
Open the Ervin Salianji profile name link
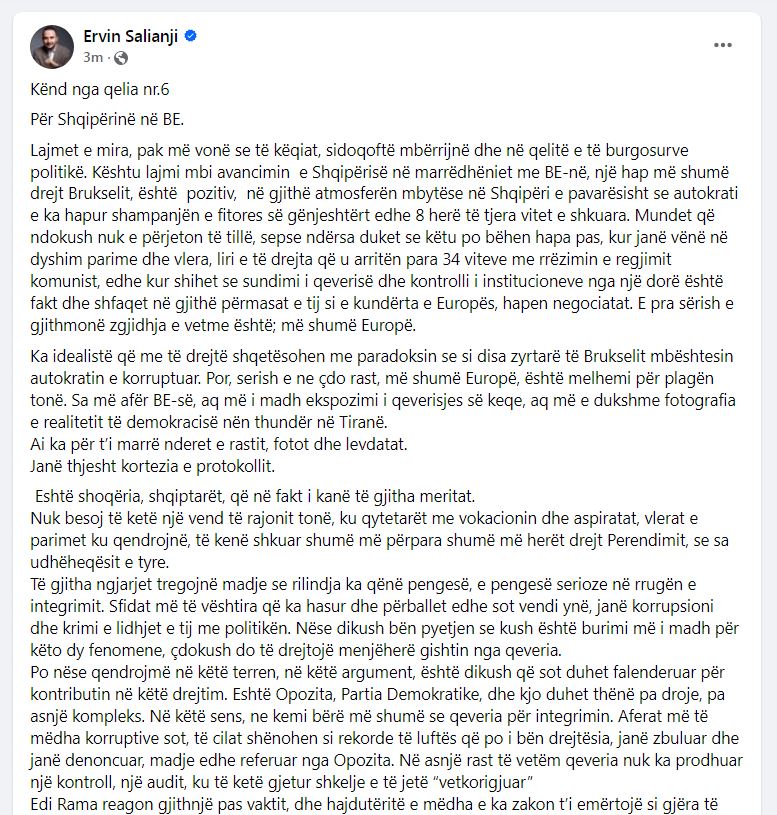click(131, 37)
